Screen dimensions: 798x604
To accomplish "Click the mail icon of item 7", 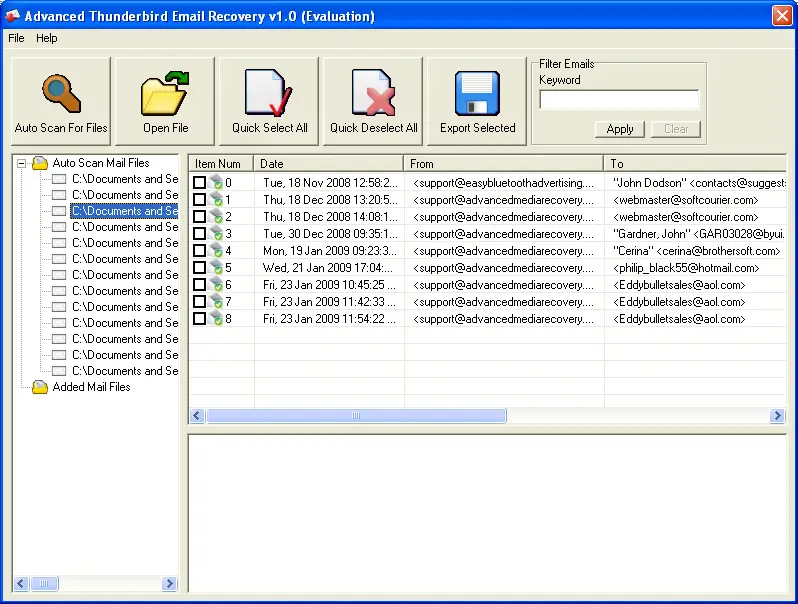I will 216,302.
